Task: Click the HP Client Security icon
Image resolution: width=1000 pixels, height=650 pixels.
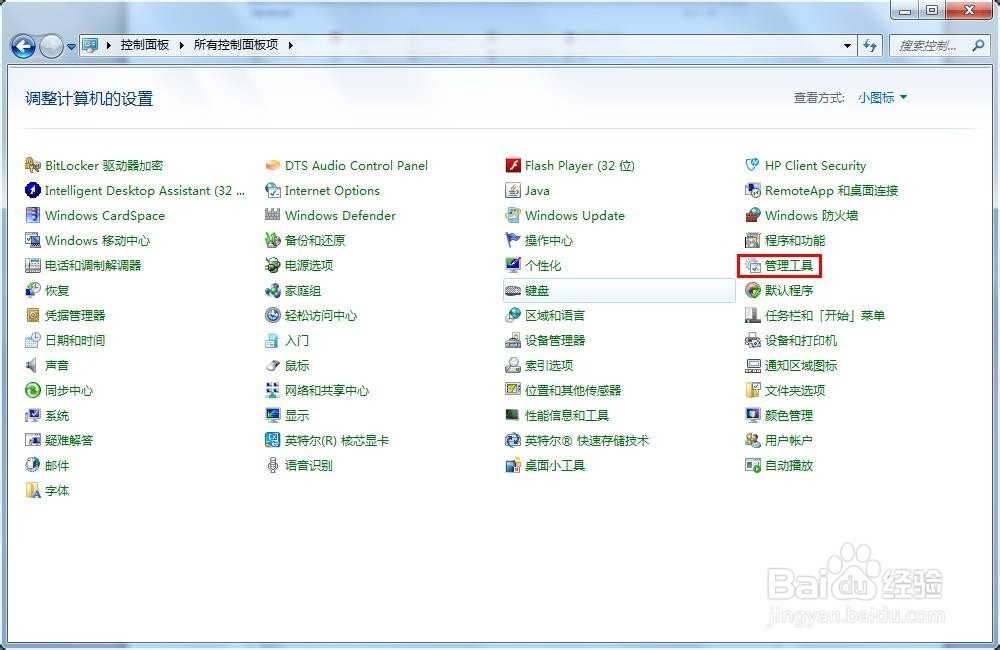Action: click(753, 165)
